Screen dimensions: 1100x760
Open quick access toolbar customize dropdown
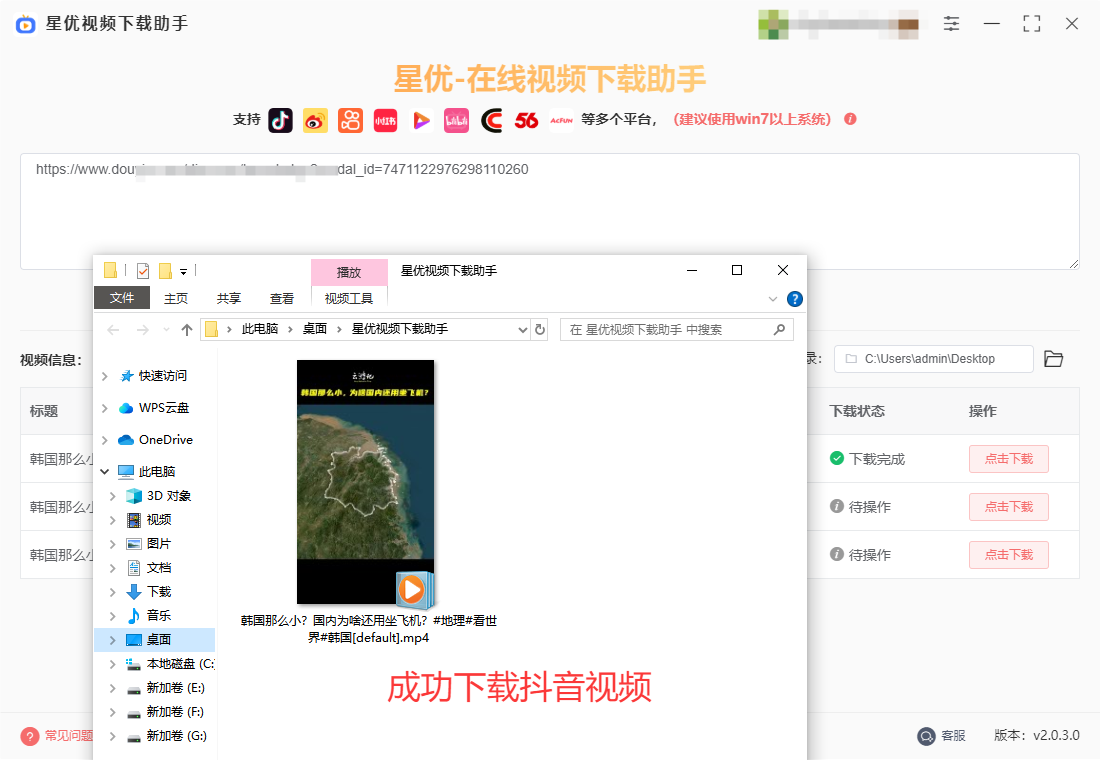[x=183, y=272]
